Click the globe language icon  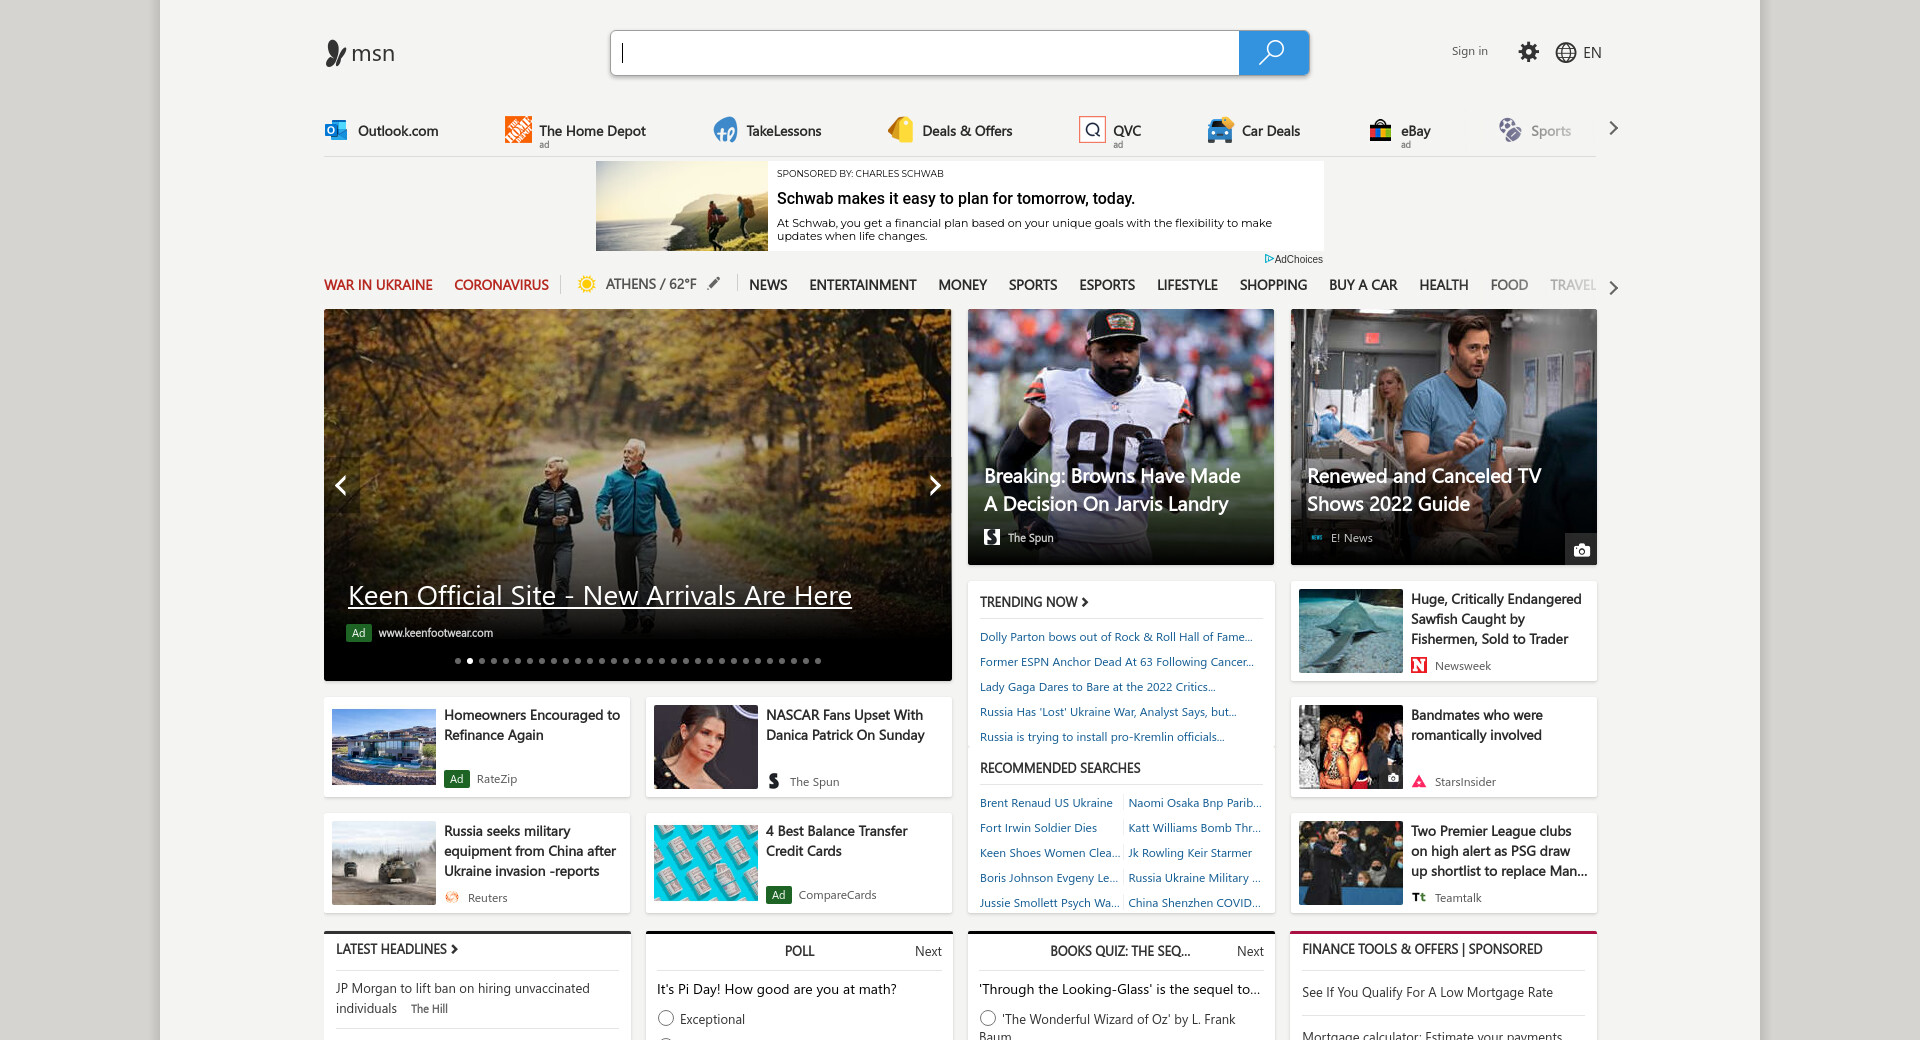(x=1566, y=53)
